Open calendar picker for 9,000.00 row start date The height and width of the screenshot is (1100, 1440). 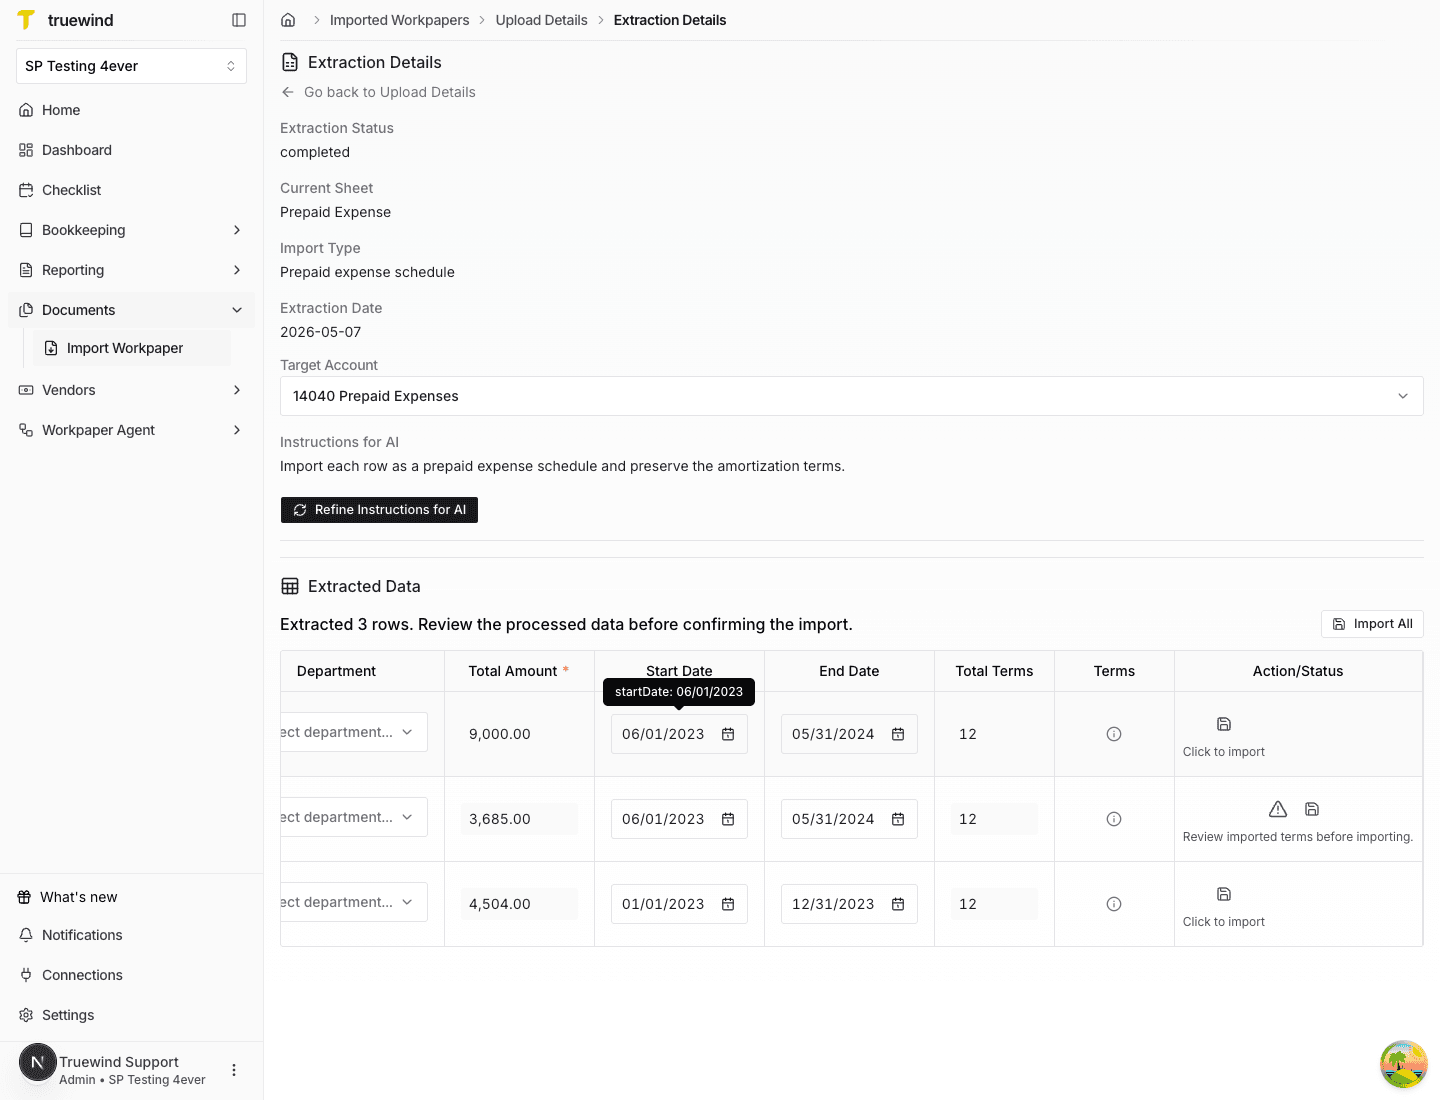tap(728, 734)
